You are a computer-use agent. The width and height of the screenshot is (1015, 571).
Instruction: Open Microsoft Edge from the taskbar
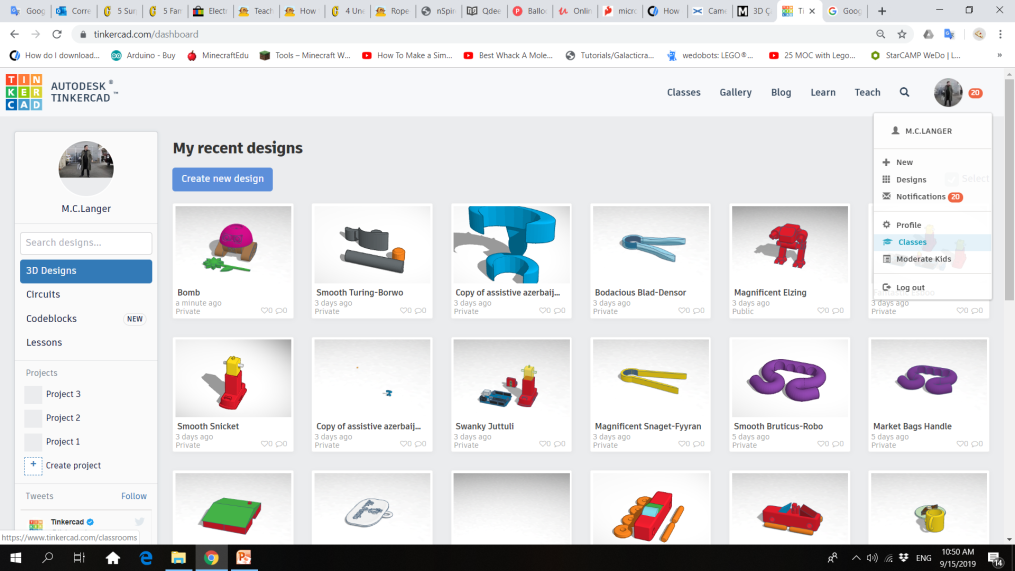pyautogui.click(x=146, y=557)
